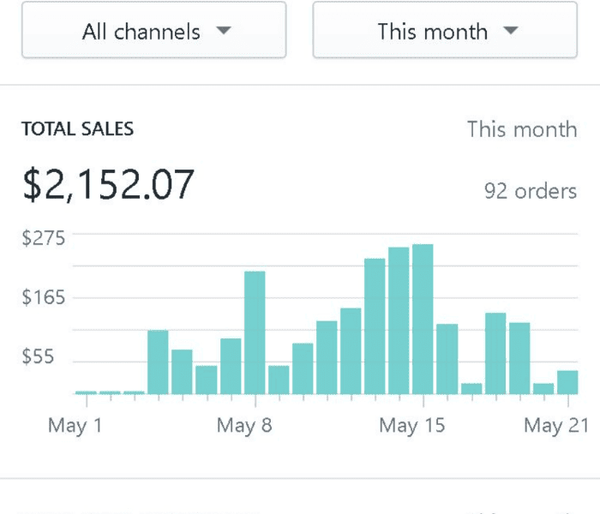Click the TOTAL SALES heading
This screenshot has height=514, width=600.
coord(78,129)
